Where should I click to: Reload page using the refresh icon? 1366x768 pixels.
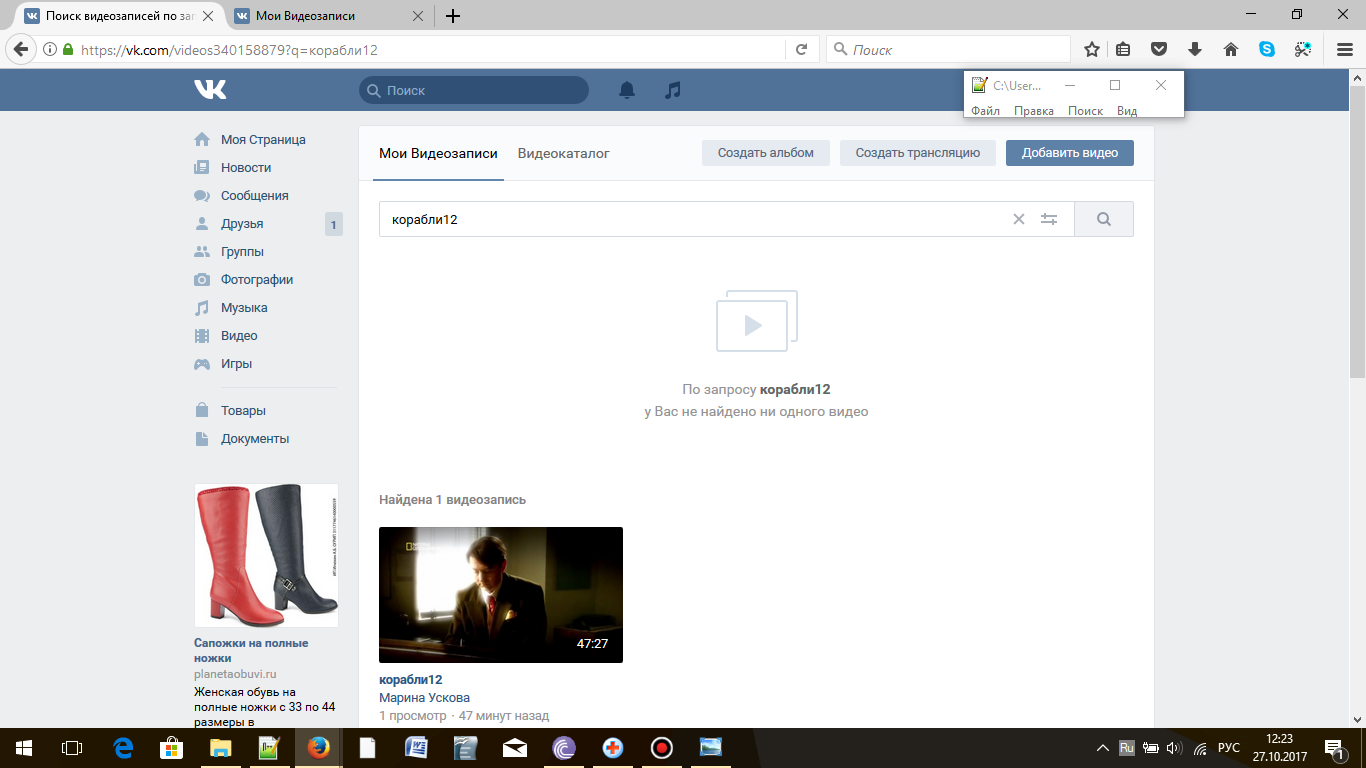tap(801, 49)
